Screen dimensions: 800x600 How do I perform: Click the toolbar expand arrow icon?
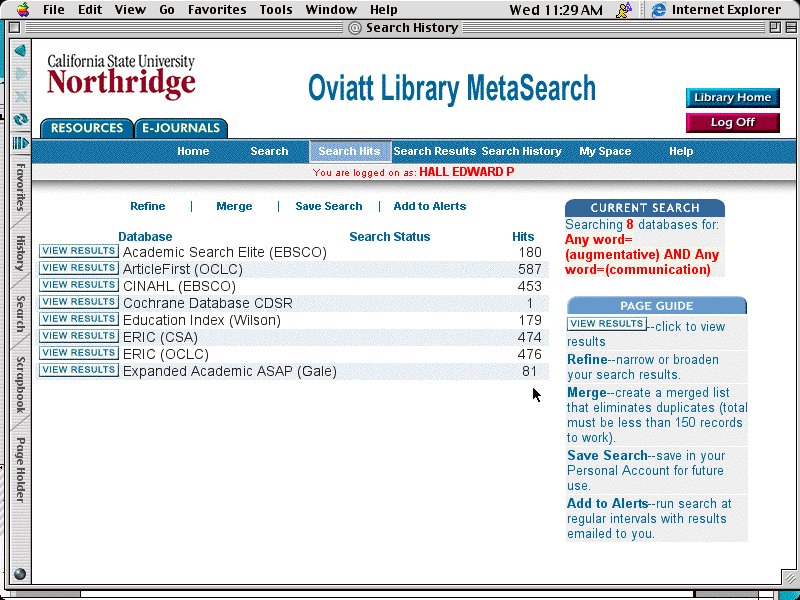click(x=20, y=143)
